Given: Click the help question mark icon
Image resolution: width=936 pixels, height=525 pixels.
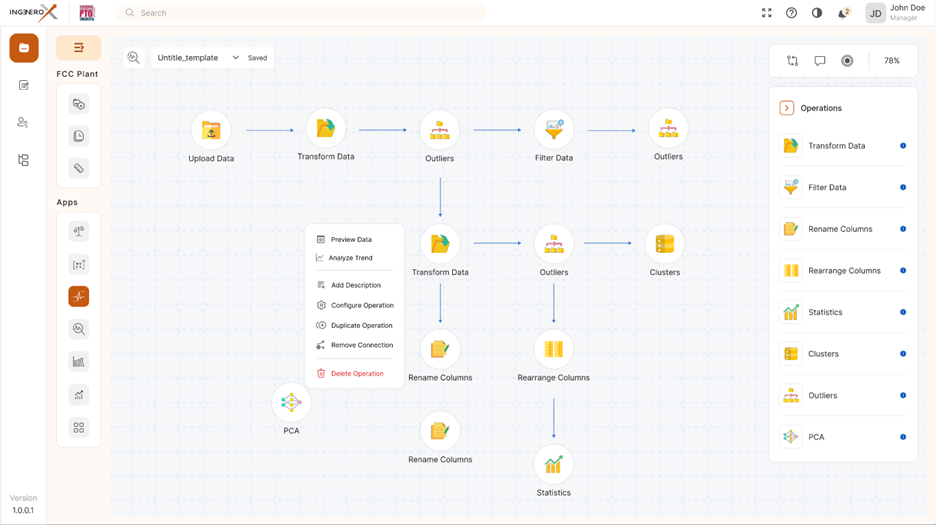Looking at the screenshot, I should click(791, 13).
